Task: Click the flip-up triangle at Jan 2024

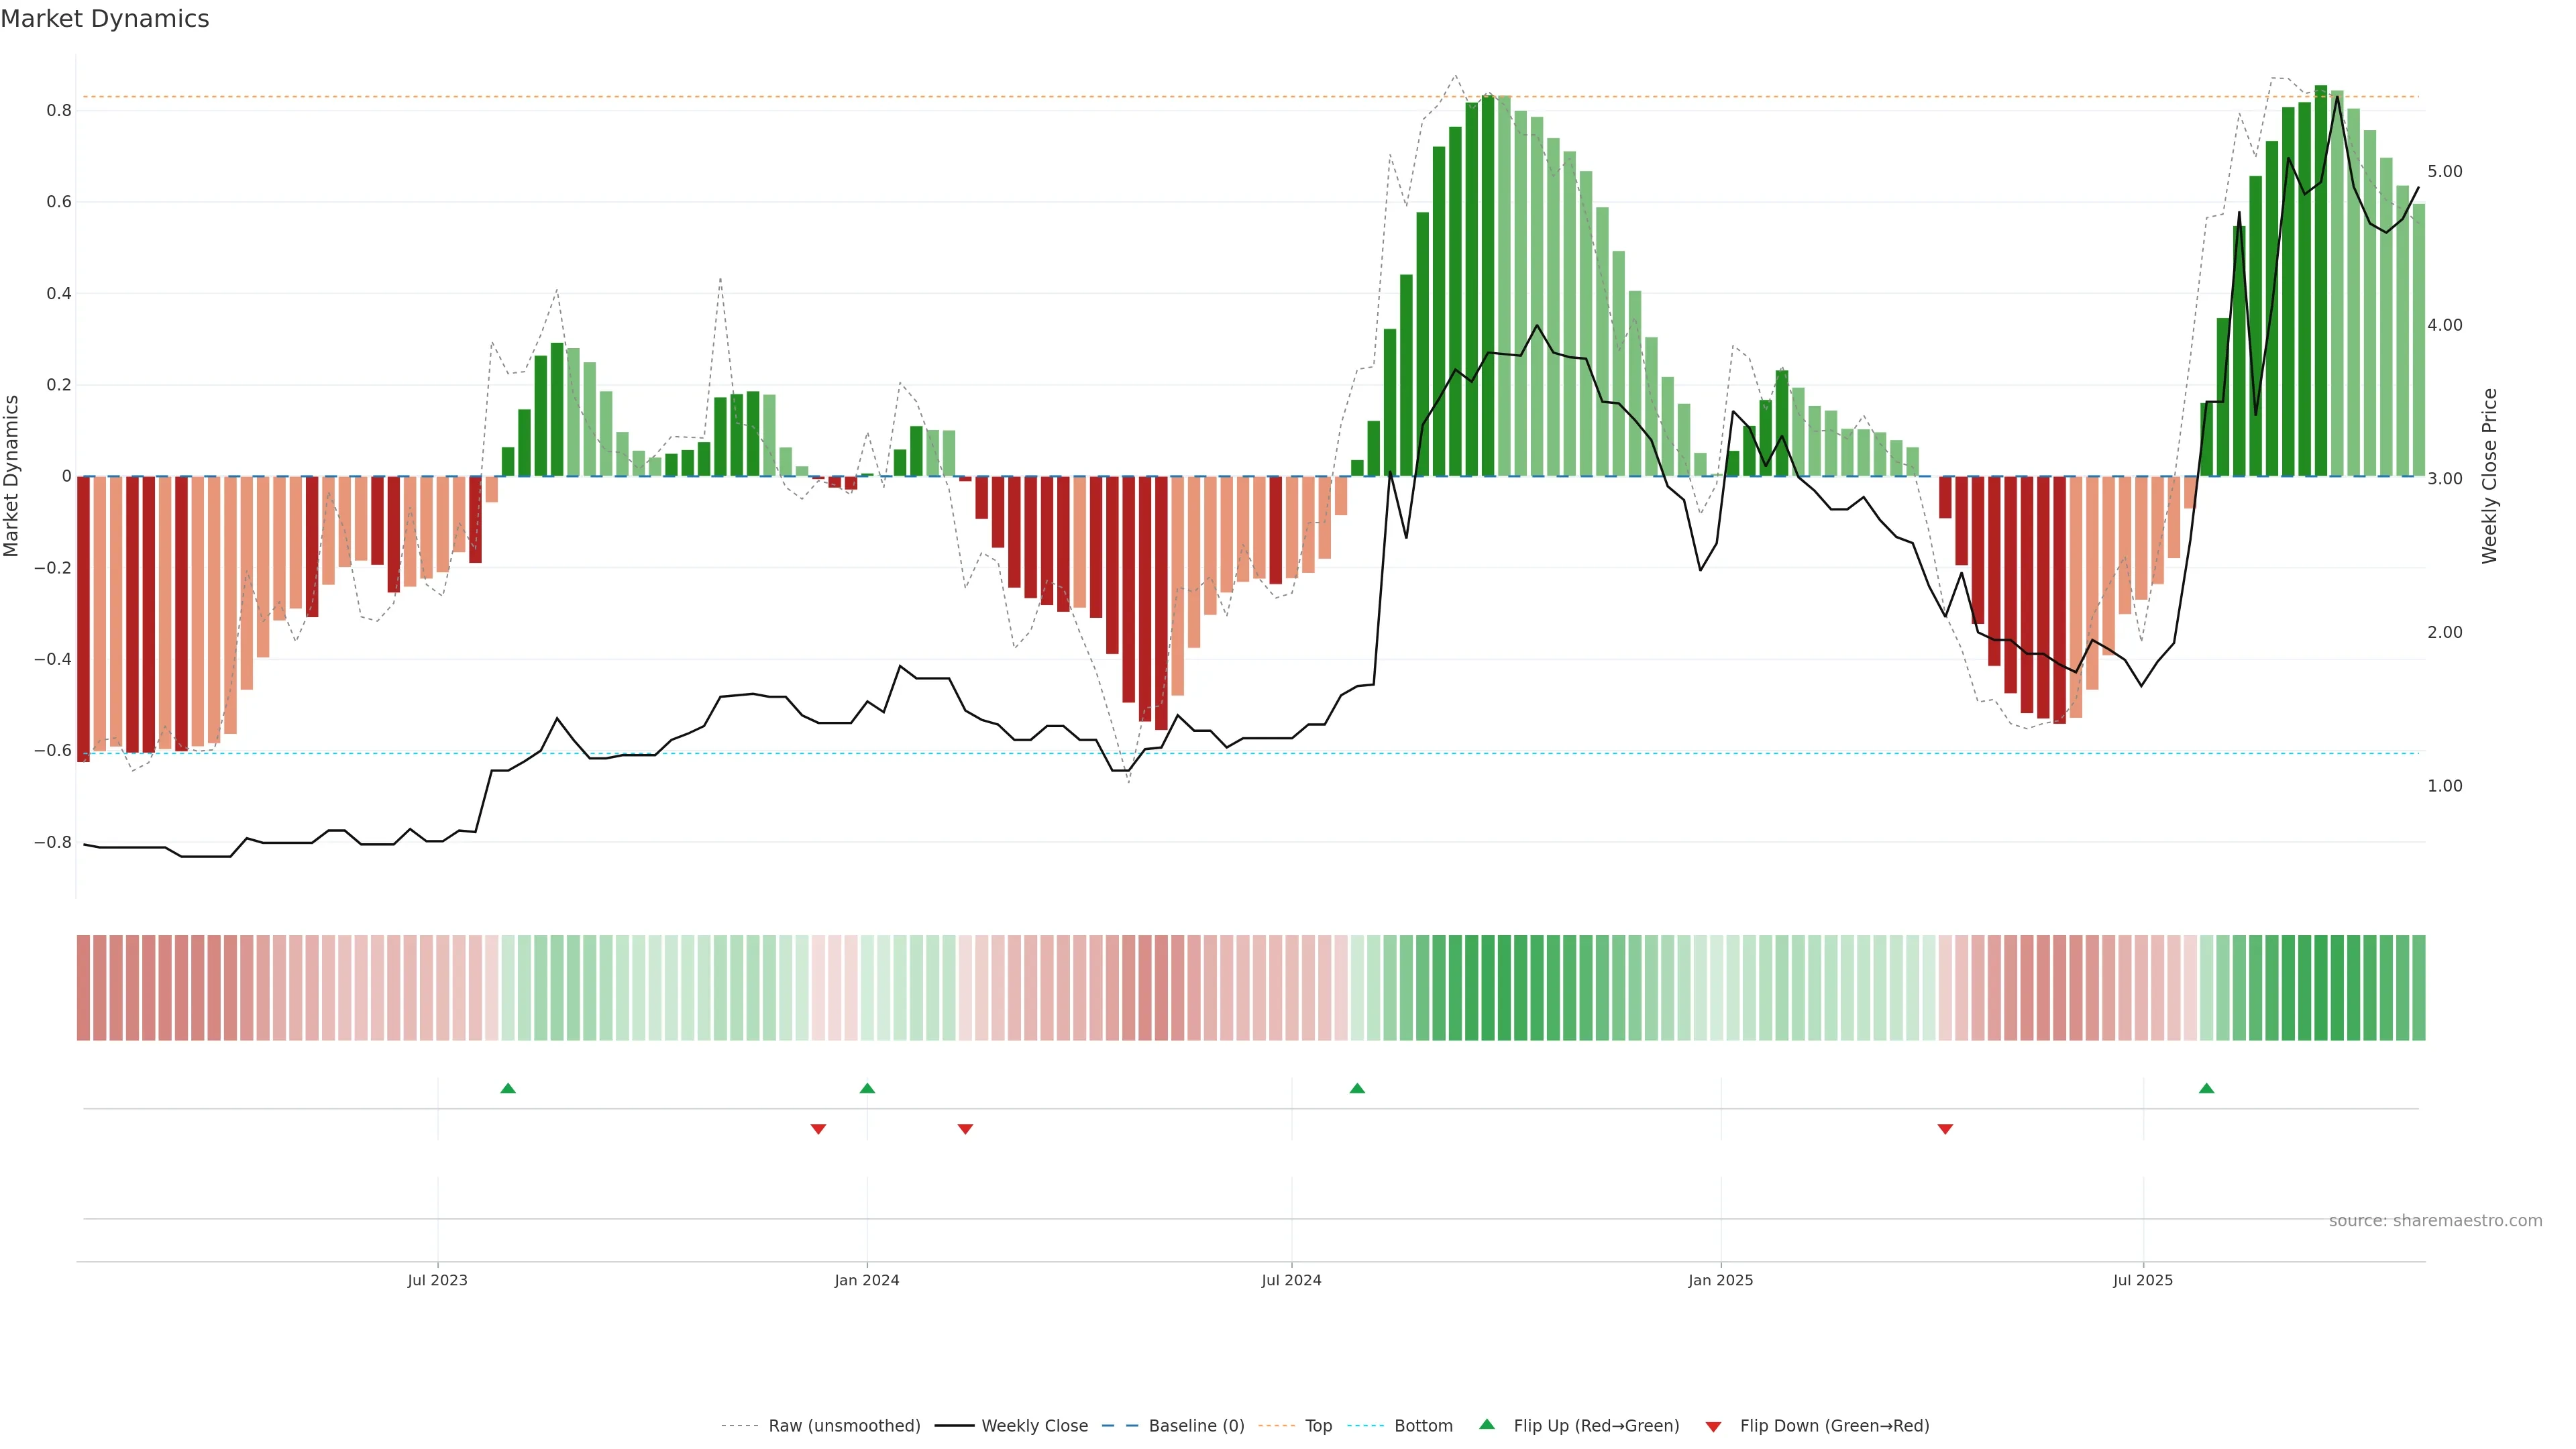Action: (x=867, y=1088)
